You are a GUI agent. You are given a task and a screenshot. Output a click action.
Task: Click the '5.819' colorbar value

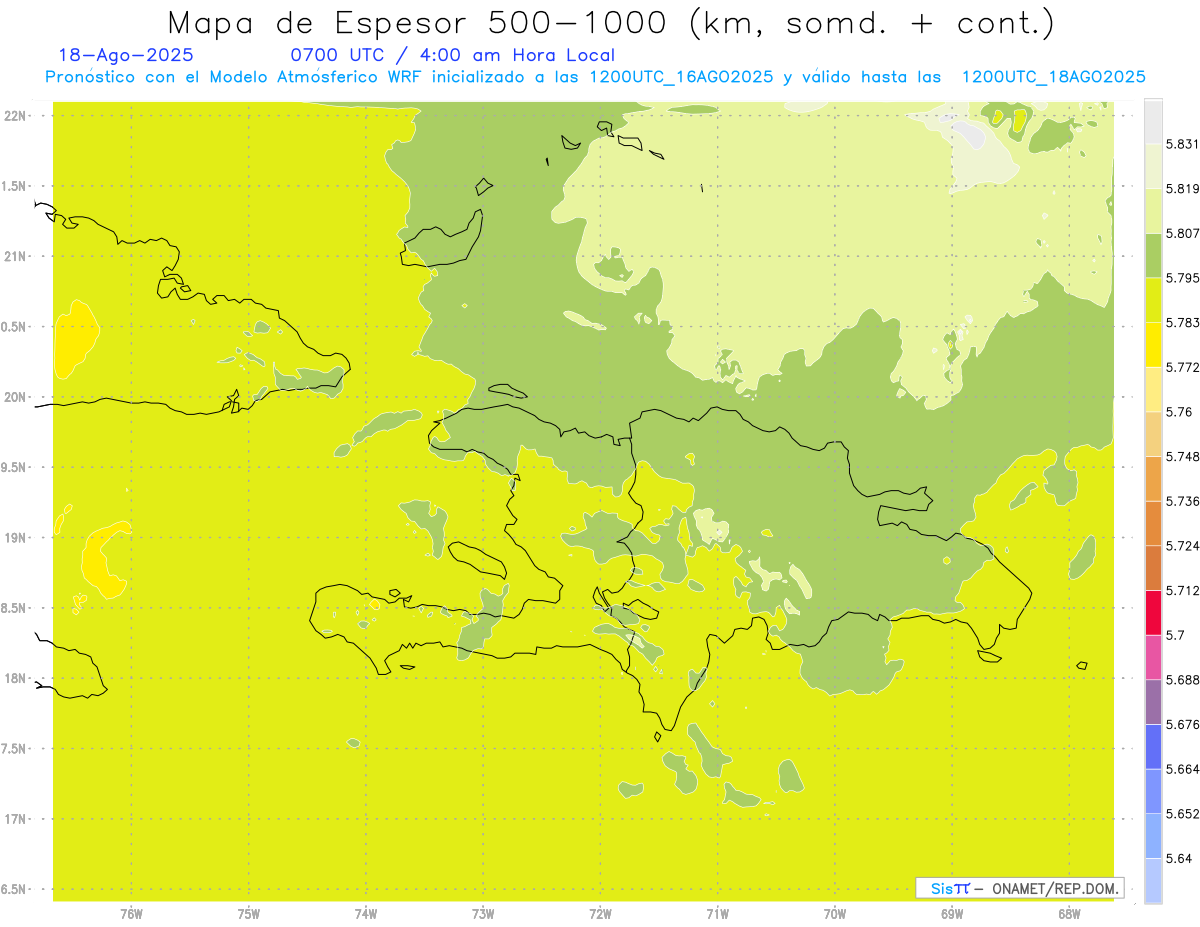pyautogui.click(x=1182, y=189)
